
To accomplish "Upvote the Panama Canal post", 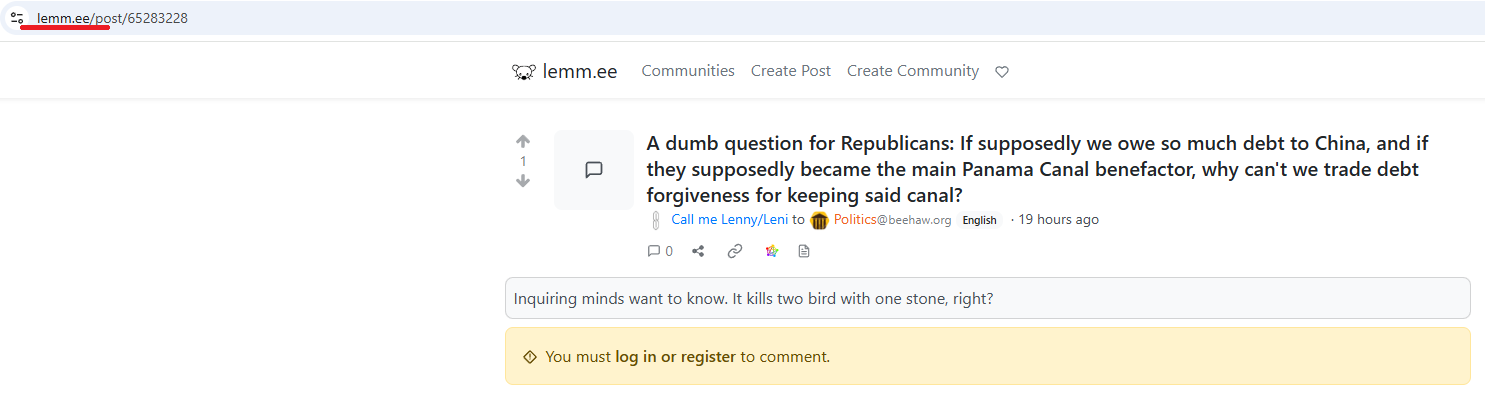I will (523, 142).
